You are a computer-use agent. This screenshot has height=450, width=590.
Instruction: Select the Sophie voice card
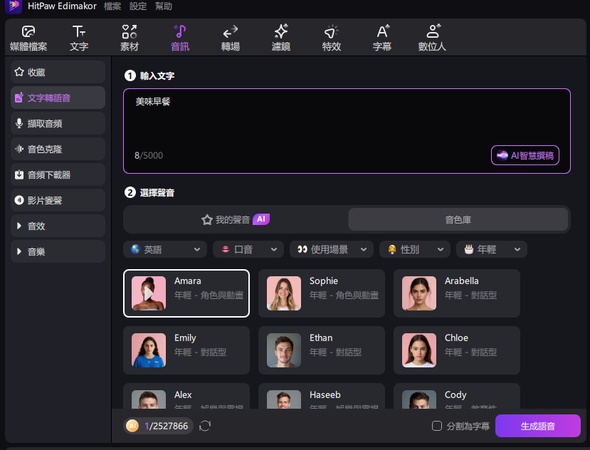[x=322, y=293]
